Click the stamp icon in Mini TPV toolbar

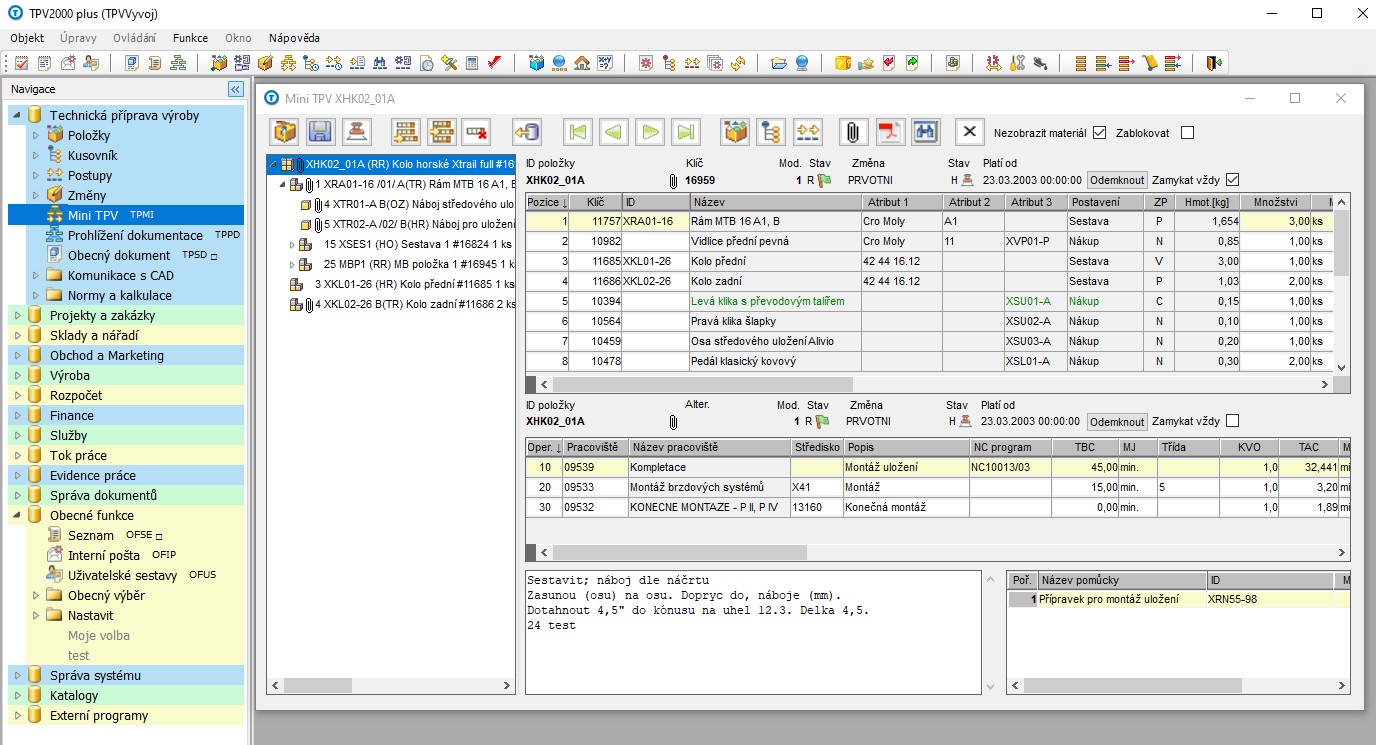point(356,132)
